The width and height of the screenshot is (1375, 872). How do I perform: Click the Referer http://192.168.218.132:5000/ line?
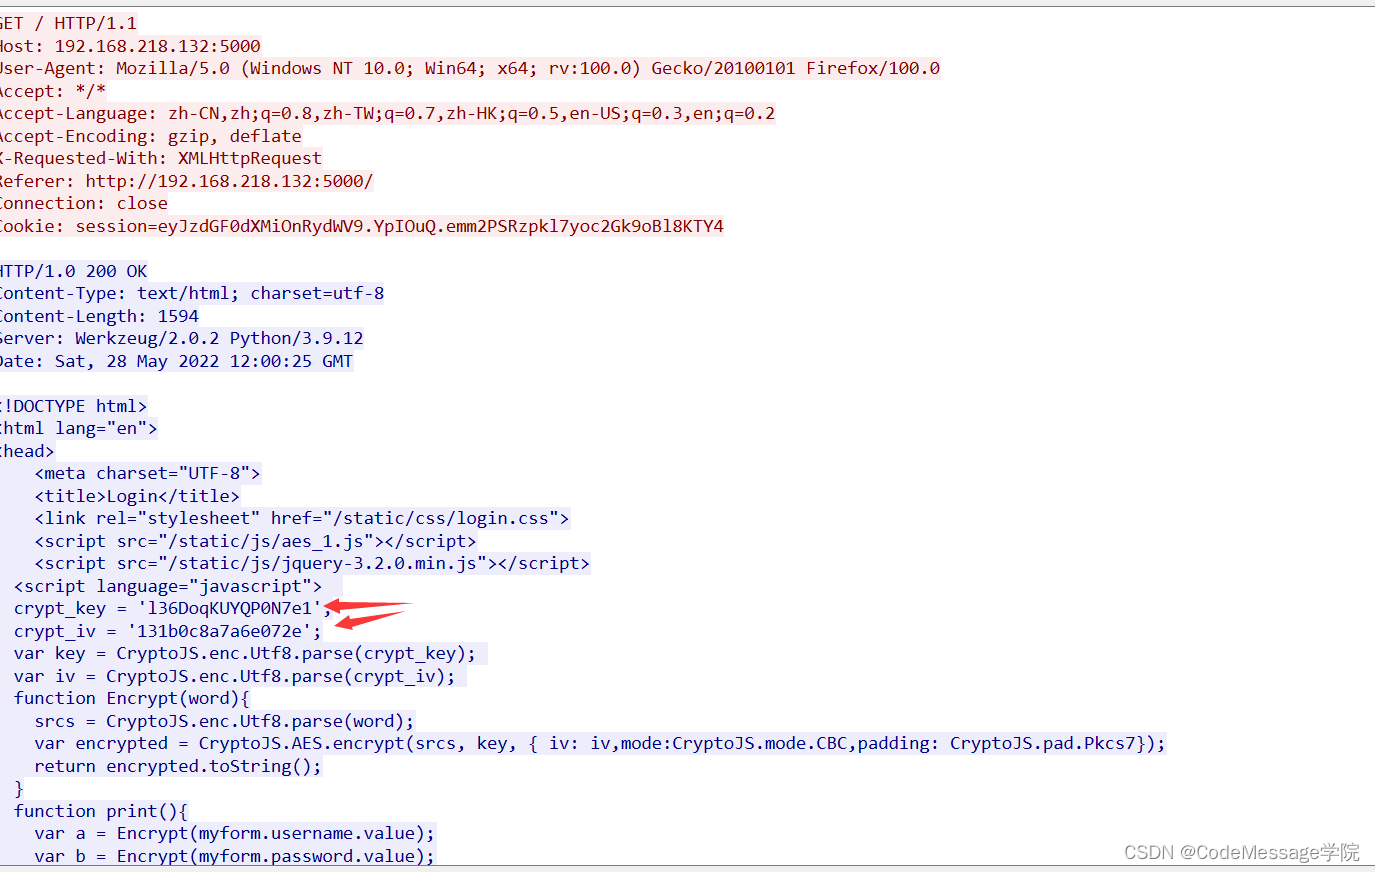[x=187, y=181]
